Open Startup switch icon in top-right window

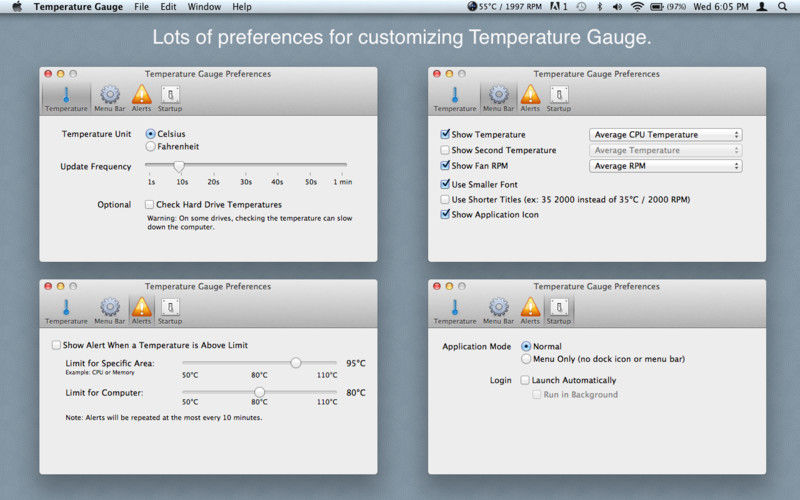[x=559, y=95]
